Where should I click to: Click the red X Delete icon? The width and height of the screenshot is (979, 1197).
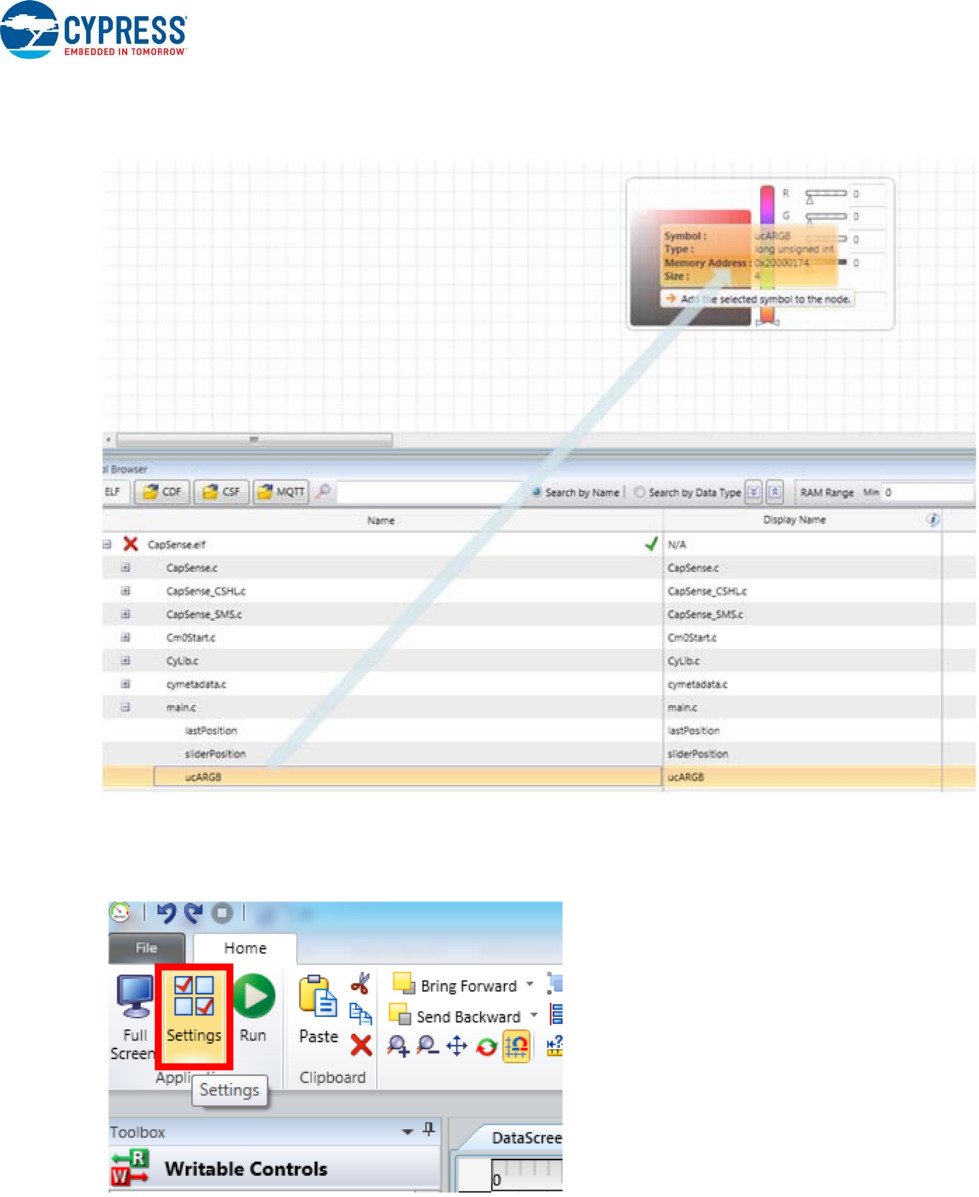(x=361, y=1046)
